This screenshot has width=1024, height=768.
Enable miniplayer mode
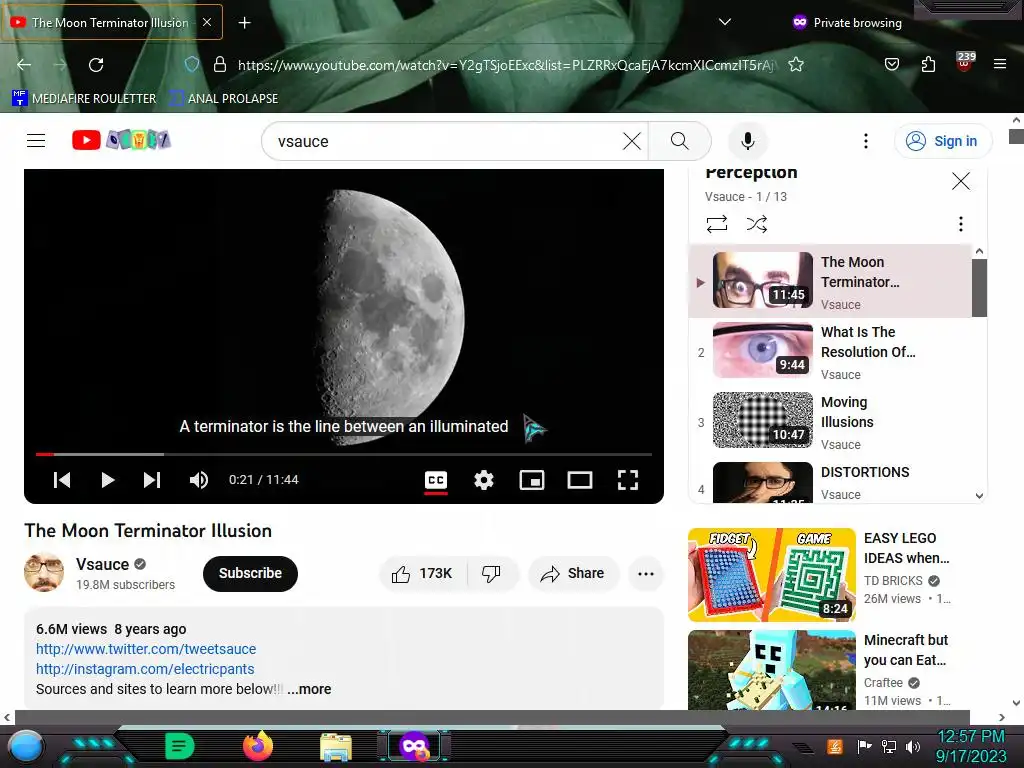(x=532, y=480)
